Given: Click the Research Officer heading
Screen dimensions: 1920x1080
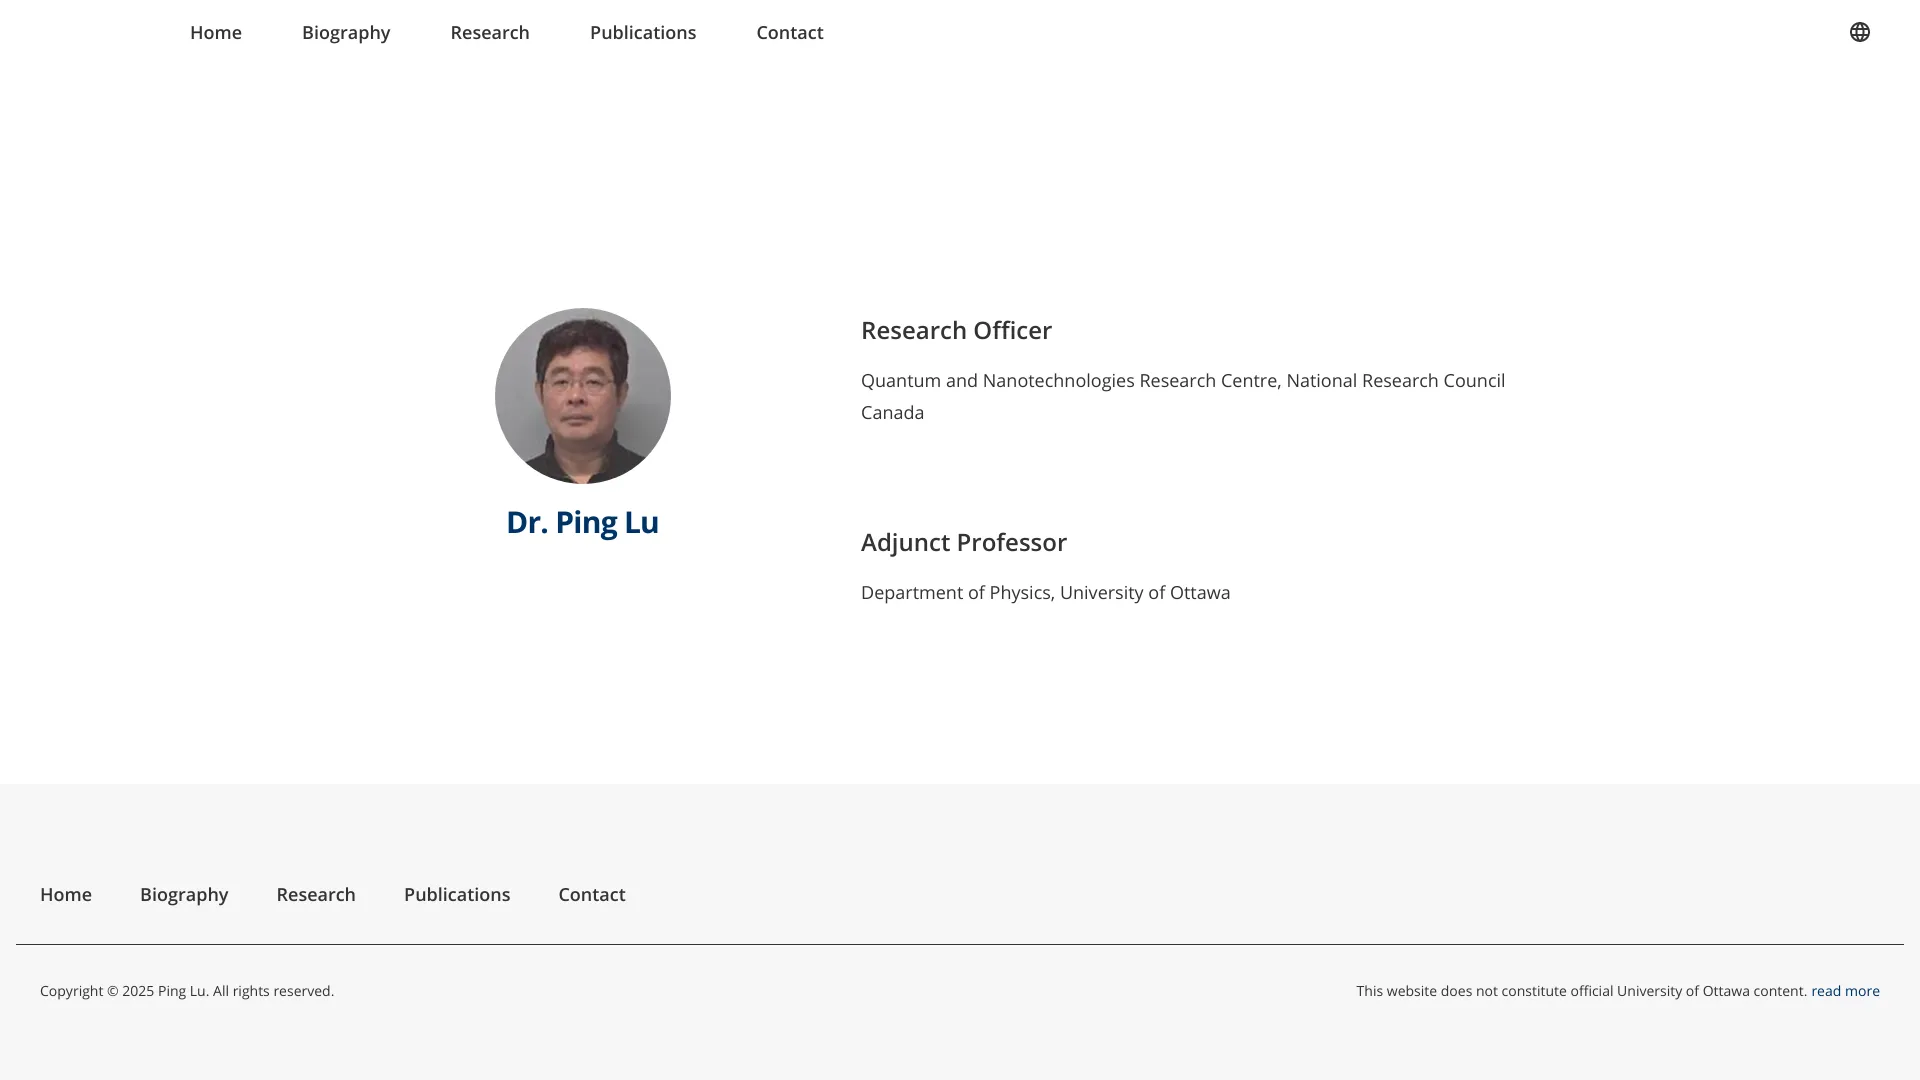Looking at the screenshot, I should 956,330.
